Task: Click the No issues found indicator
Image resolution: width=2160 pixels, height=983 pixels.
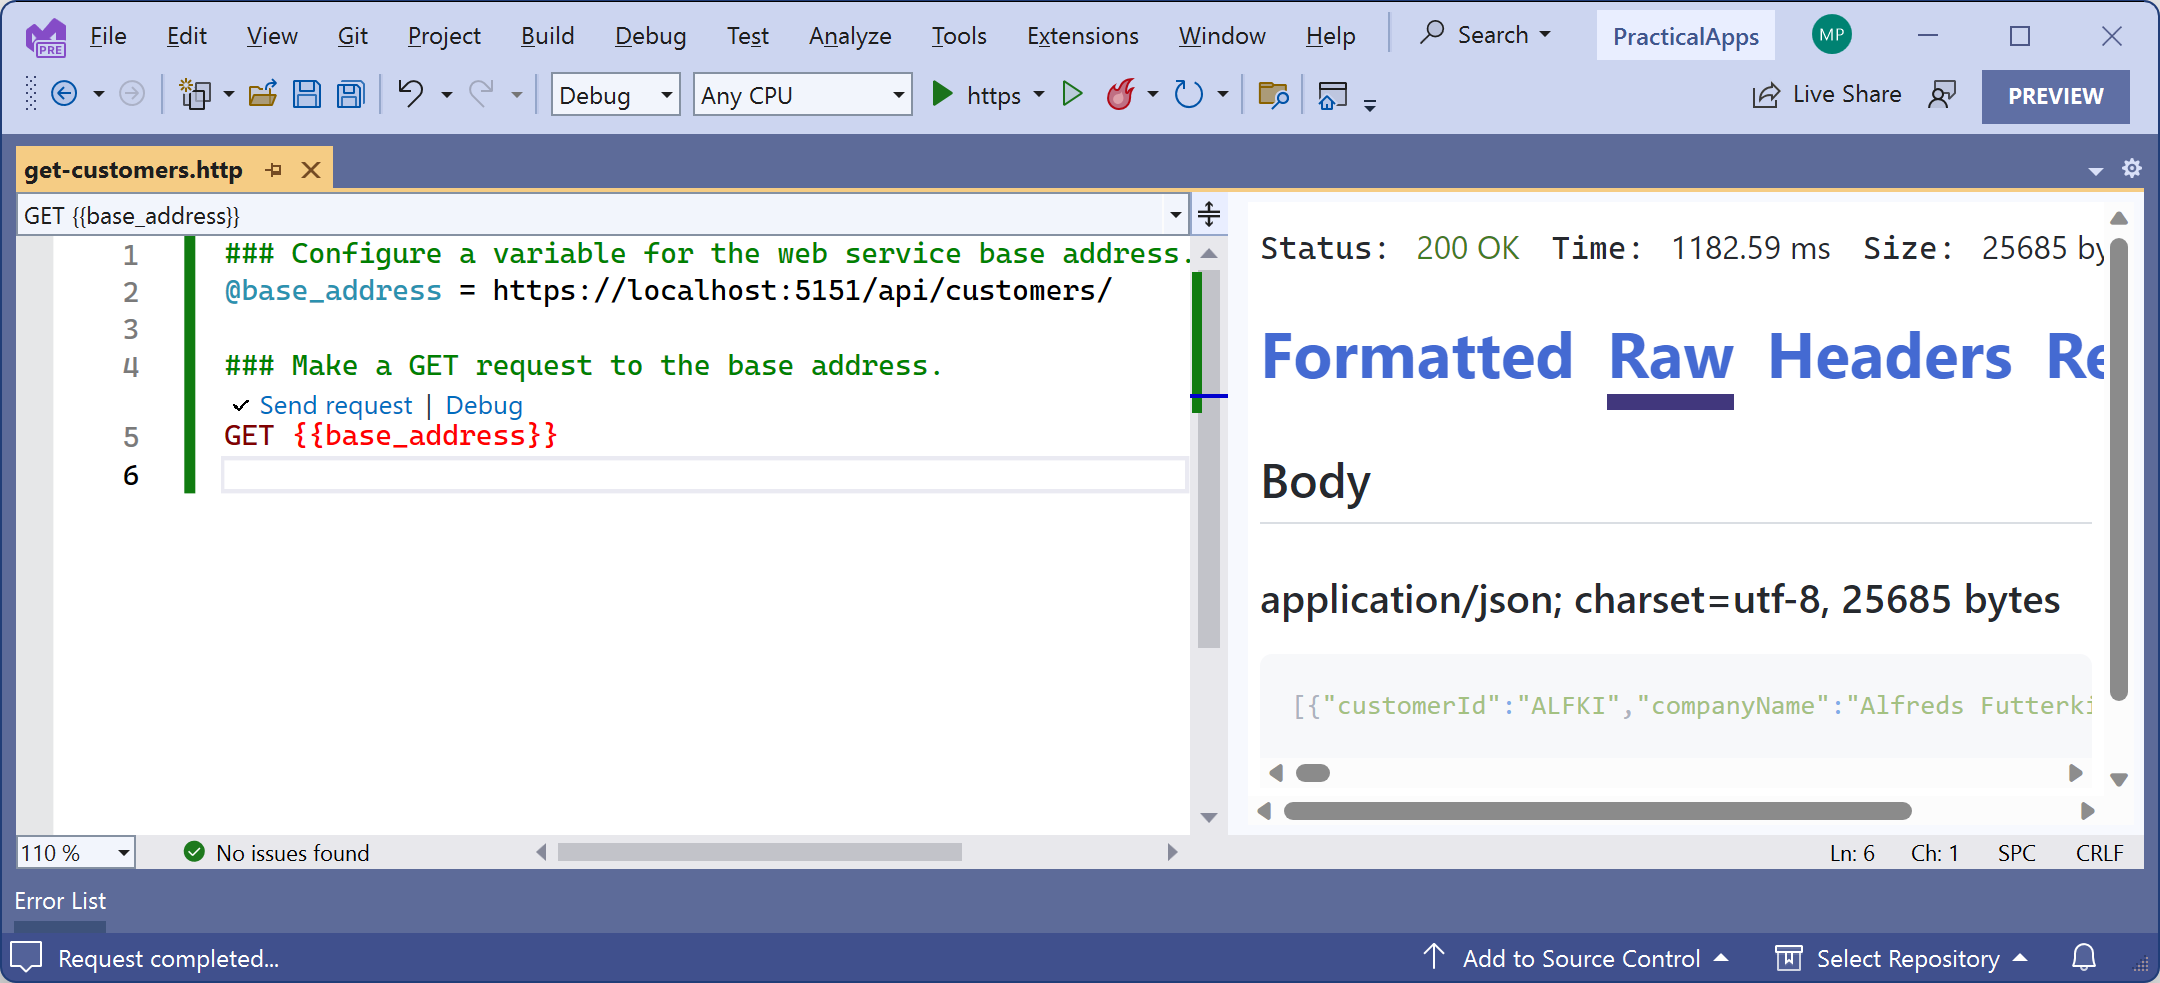Action: pos(277,853)
